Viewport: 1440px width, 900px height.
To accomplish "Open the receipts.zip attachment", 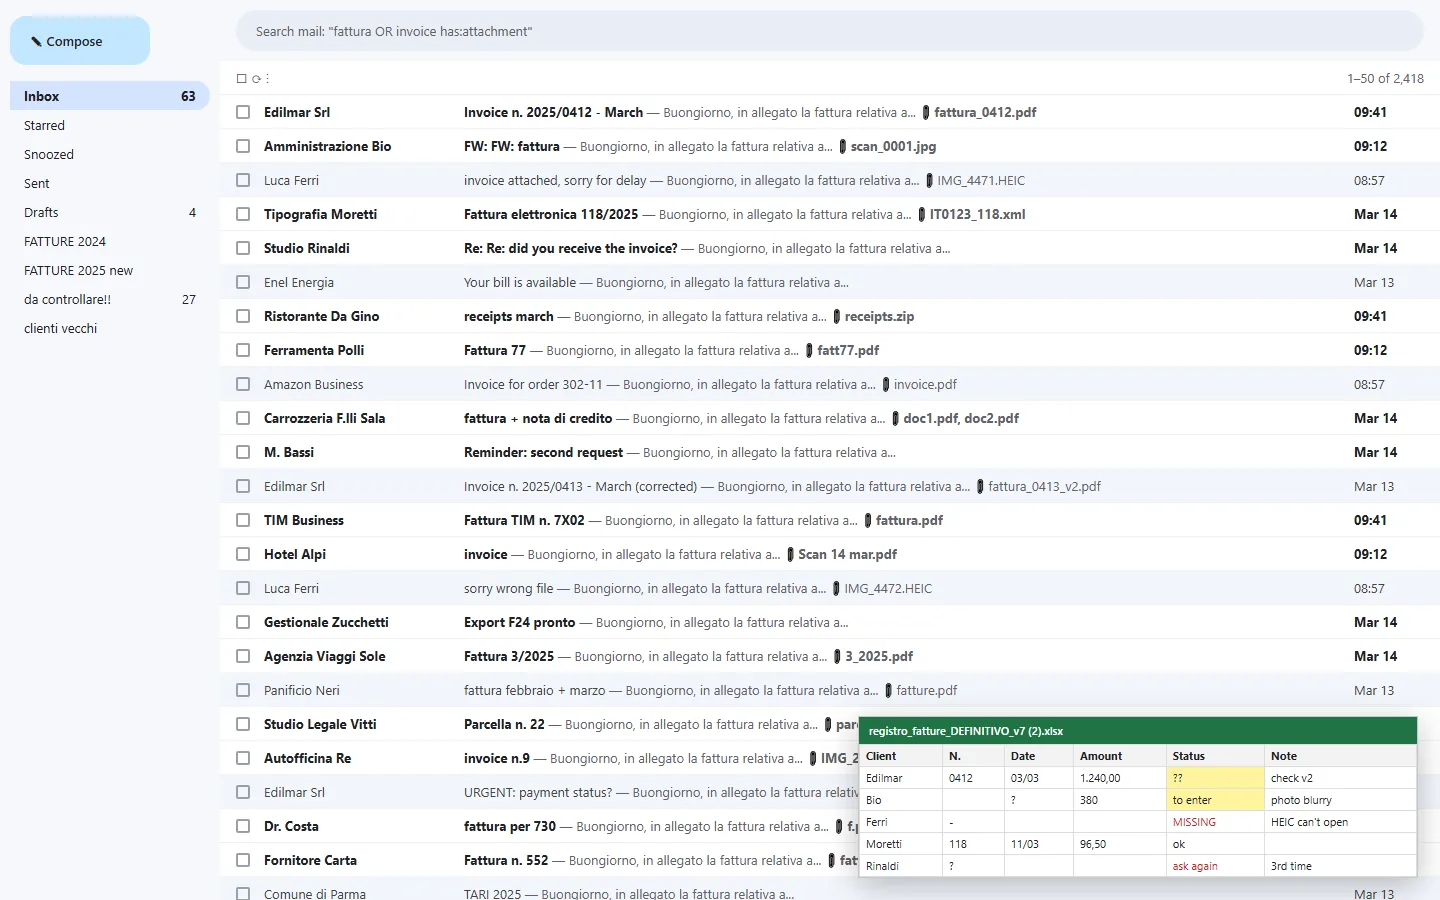I will pyautogui.click(x=873, y=316).
